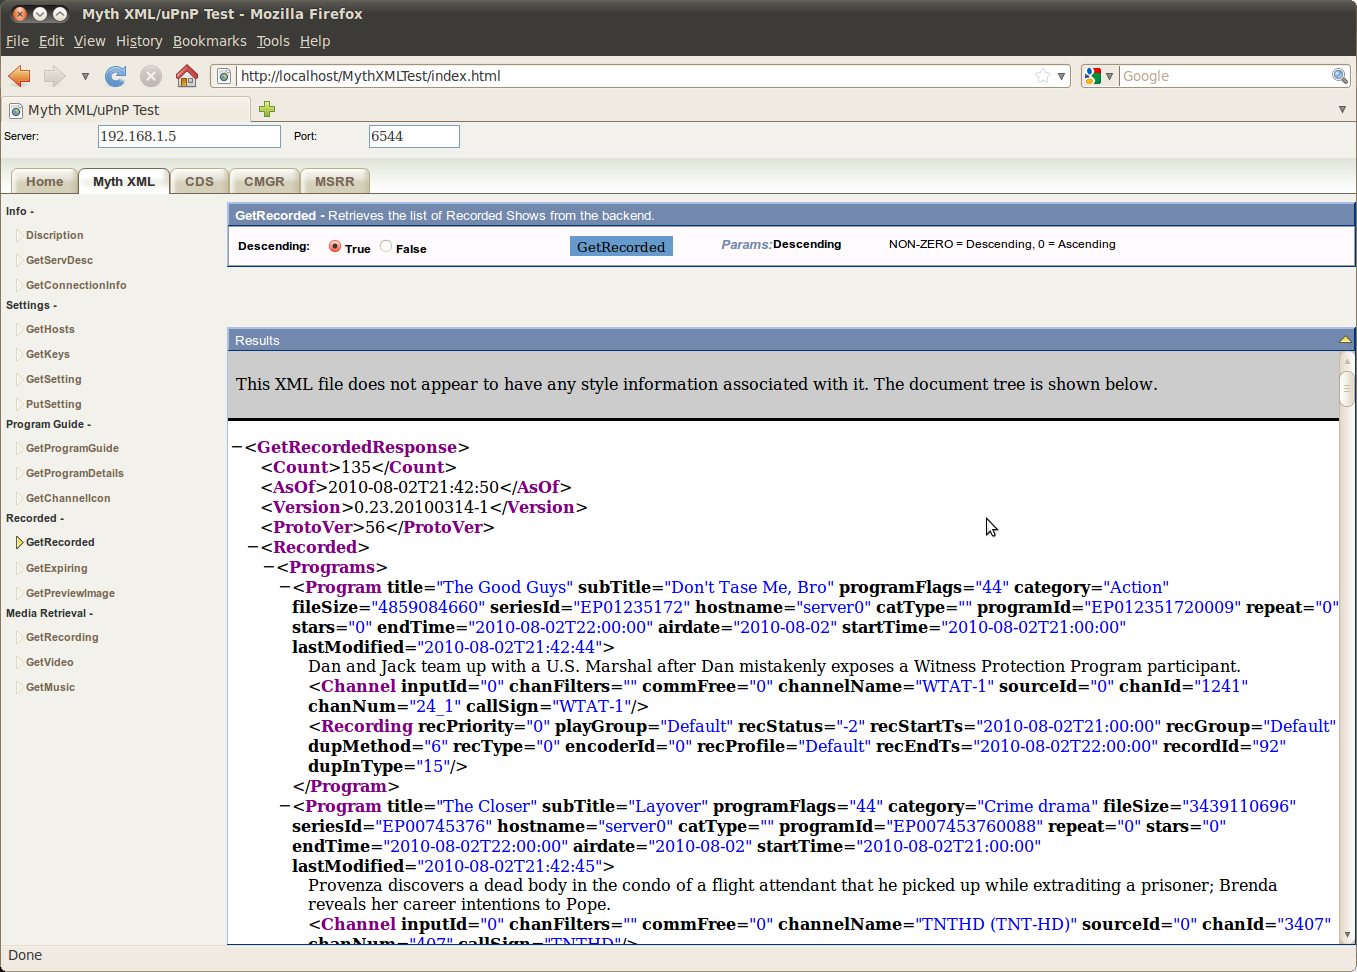Open the GetMusic sidebar link
Screen dimensions: 1357x972
pos(50,688)
